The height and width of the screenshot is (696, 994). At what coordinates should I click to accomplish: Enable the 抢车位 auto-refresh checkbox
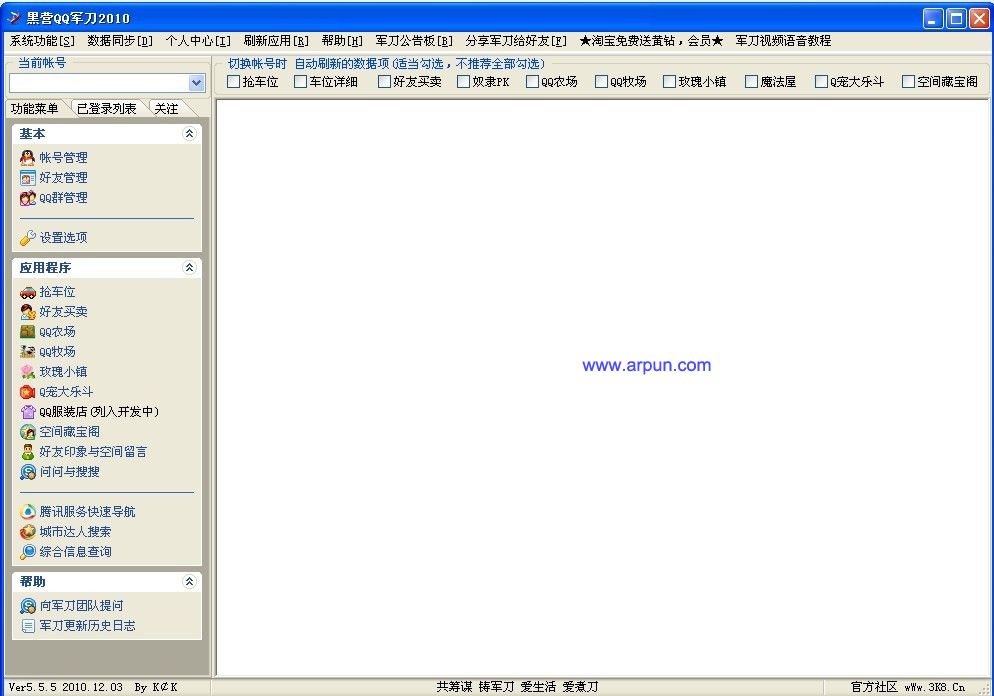point(233,82)
